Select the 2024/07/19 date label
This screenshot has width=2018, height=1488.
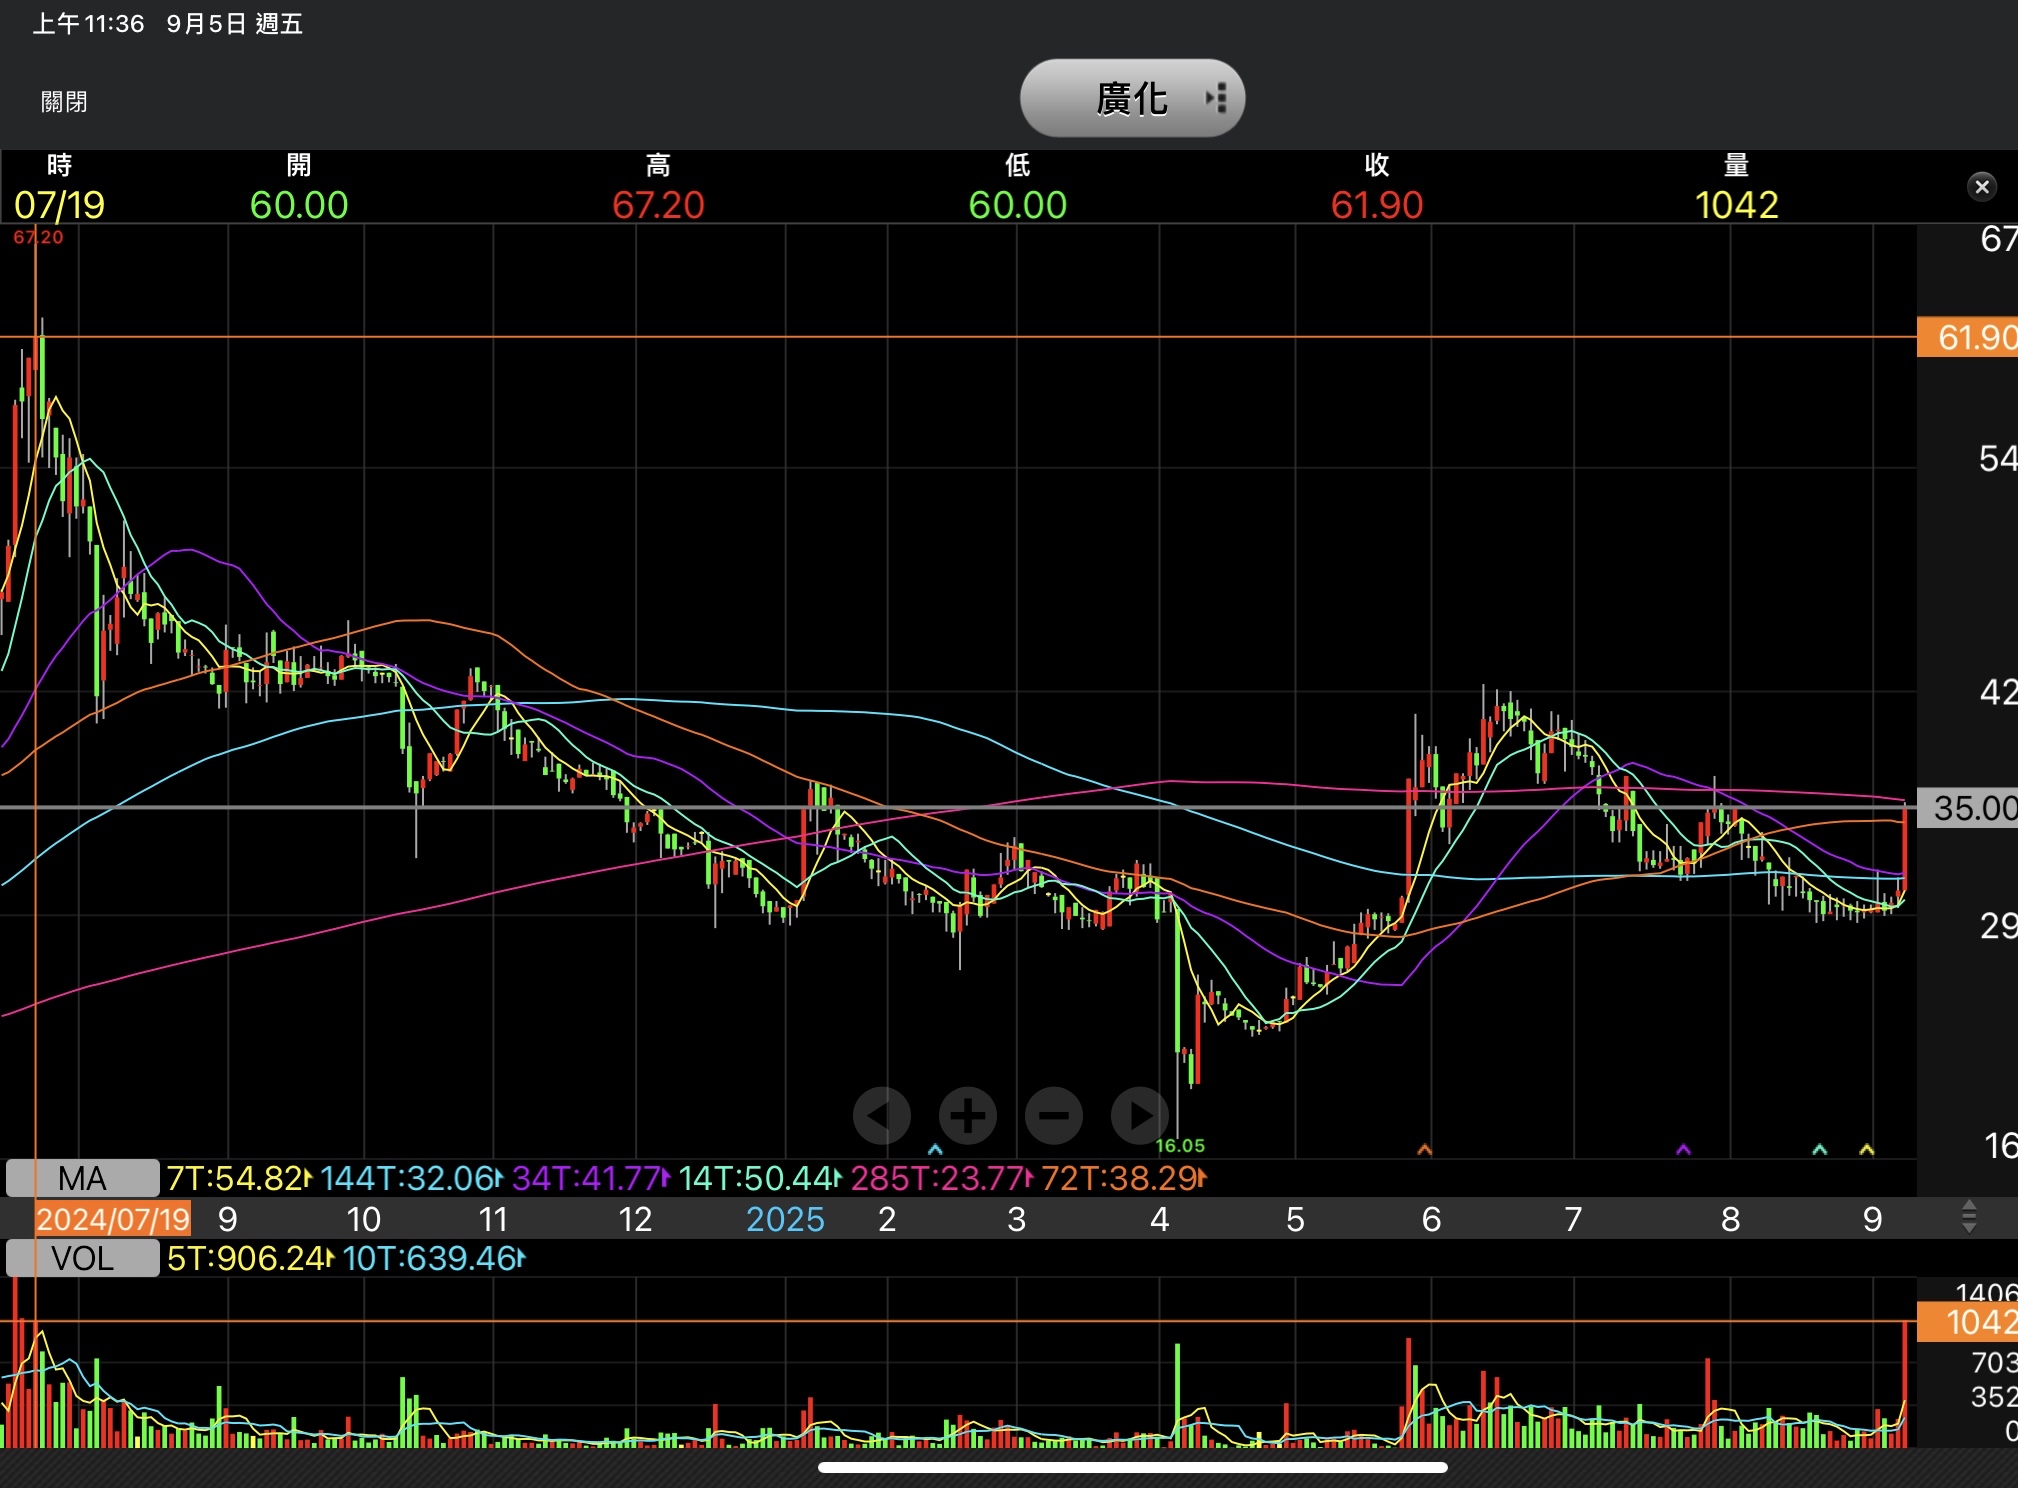113,1219
